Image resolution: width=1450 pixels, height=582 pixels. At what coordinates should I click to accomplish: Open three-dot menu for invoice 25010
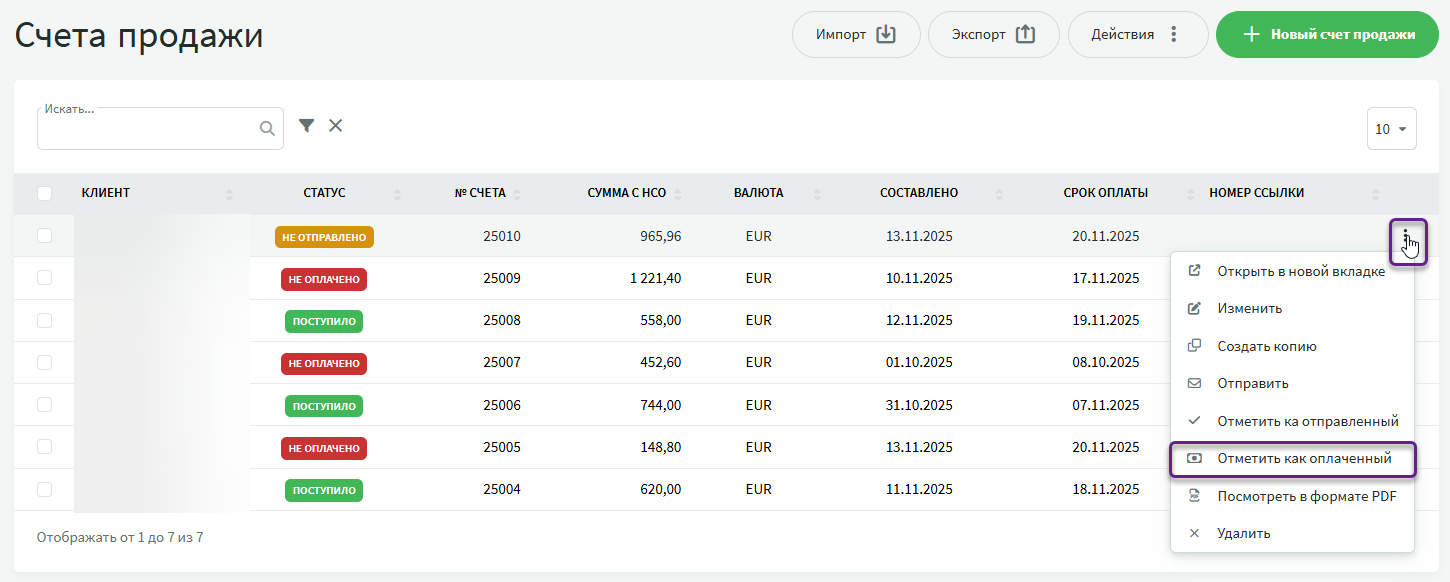coord(1406,238)
